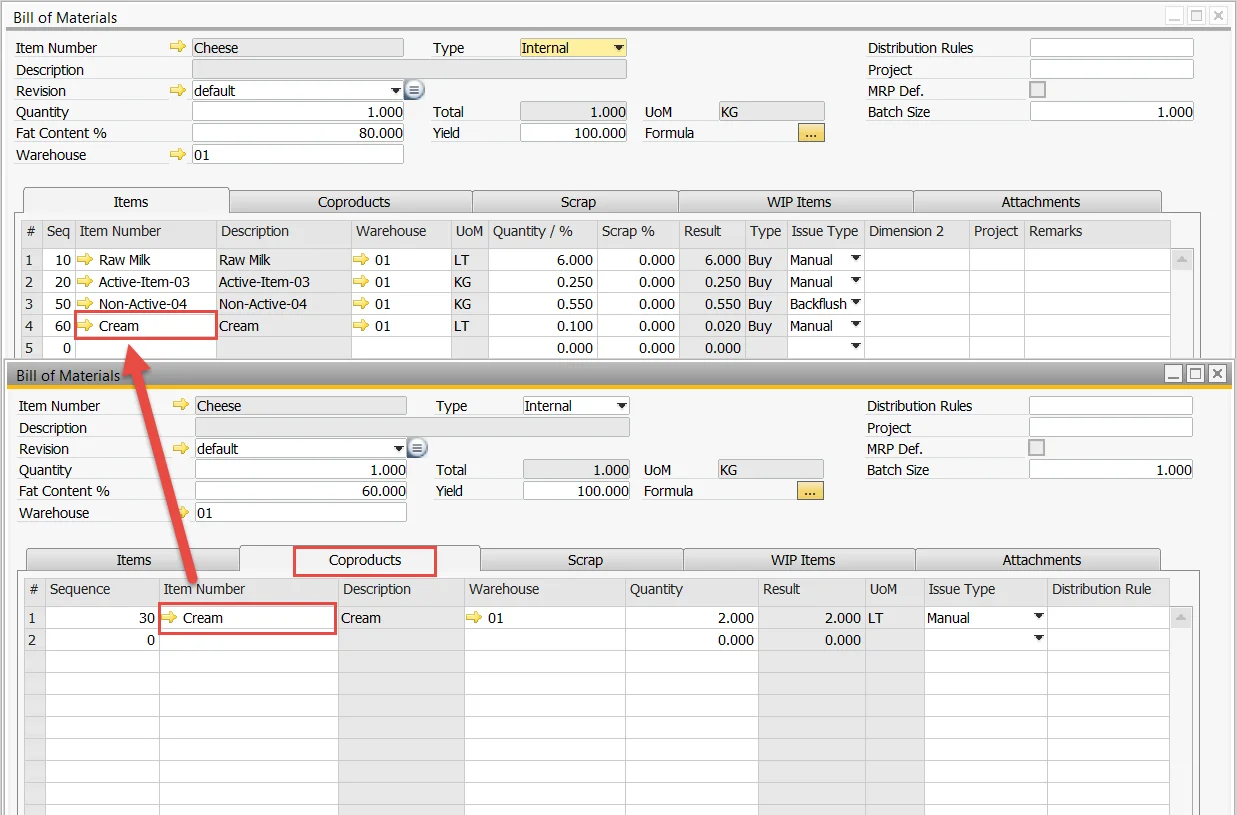Click Distribution Rules field in upper window

pos(1112,47)
